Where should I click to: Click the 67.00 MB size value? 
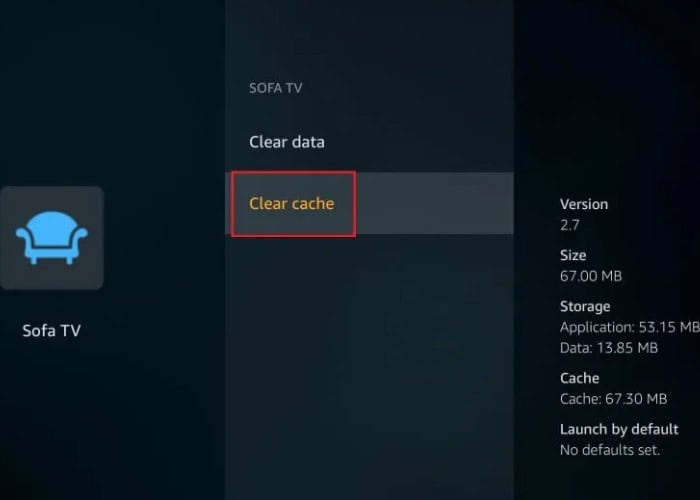coord(591,276)
